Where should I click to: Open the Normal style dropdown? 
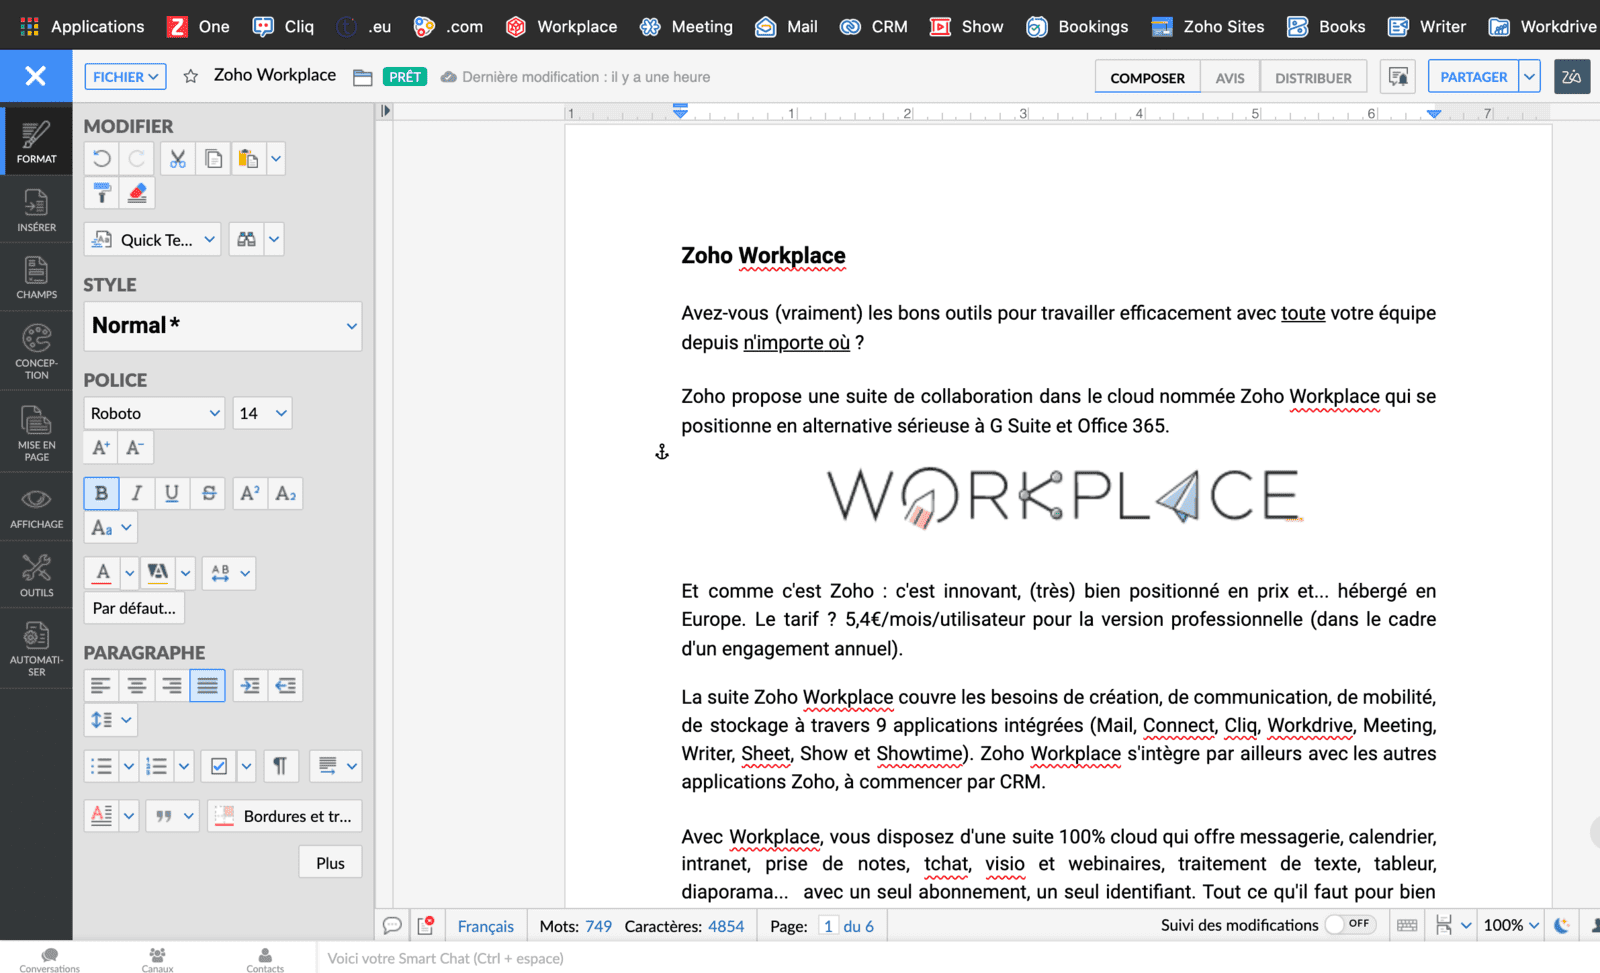click(223, 326)
